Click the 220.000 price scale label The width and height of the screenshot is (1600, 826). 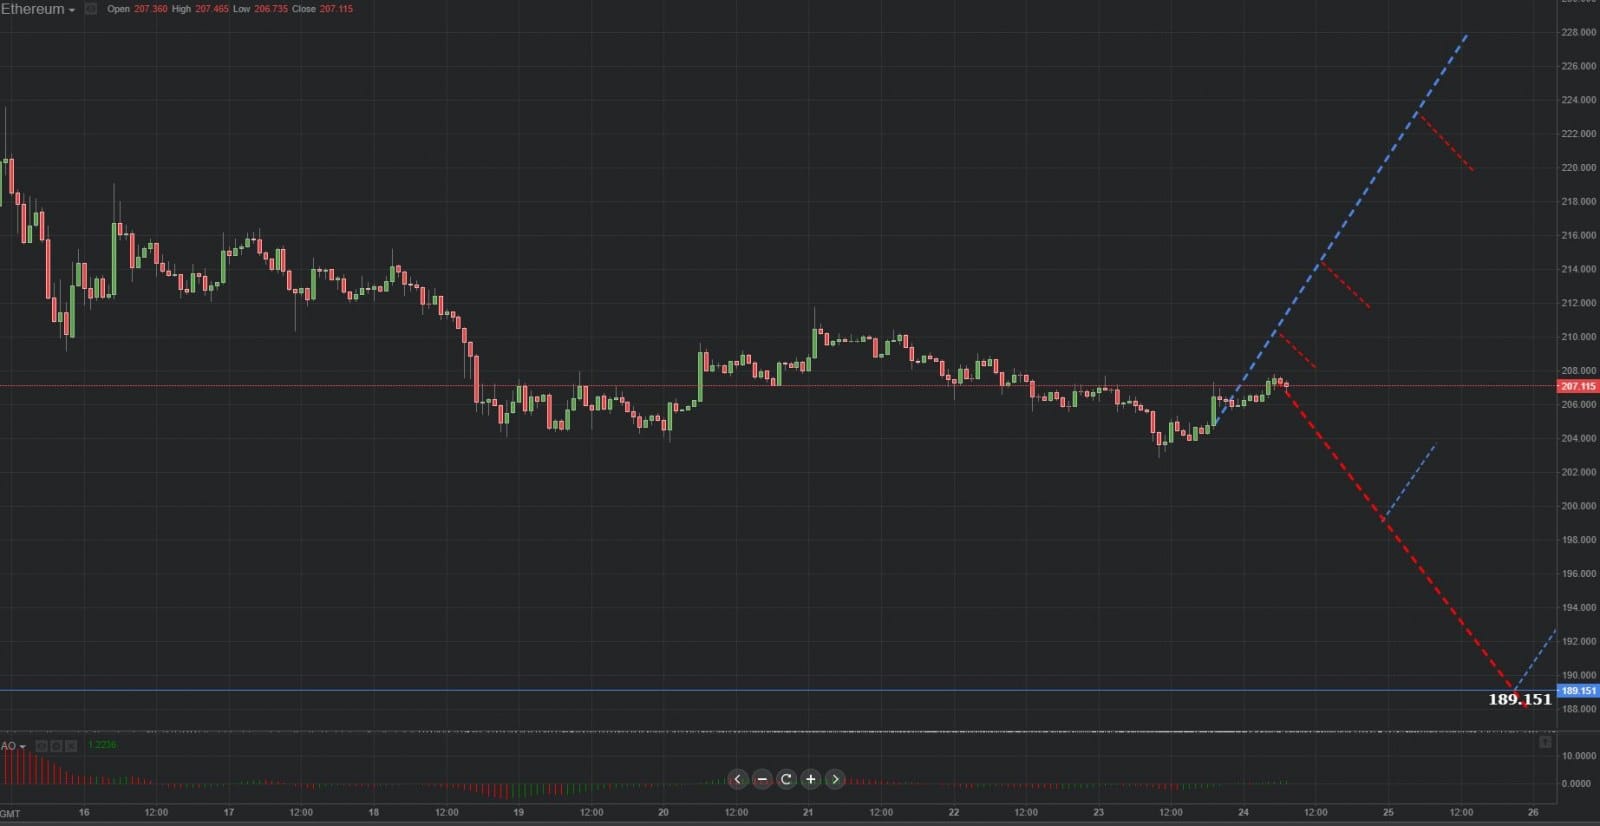click(x=1579, y=168)
